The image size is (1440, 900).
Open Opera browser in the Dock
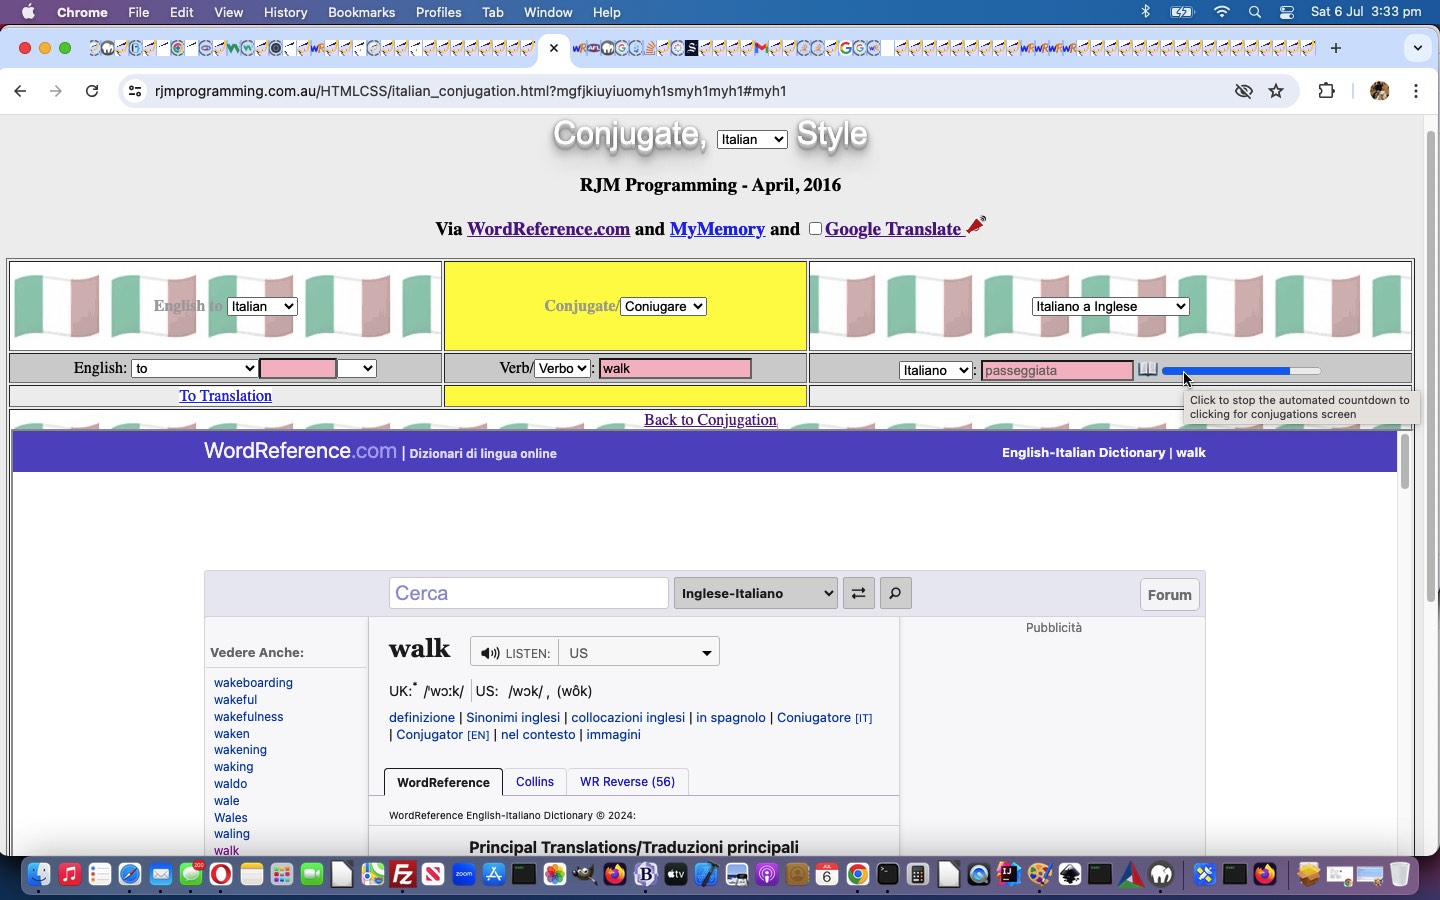221,875
